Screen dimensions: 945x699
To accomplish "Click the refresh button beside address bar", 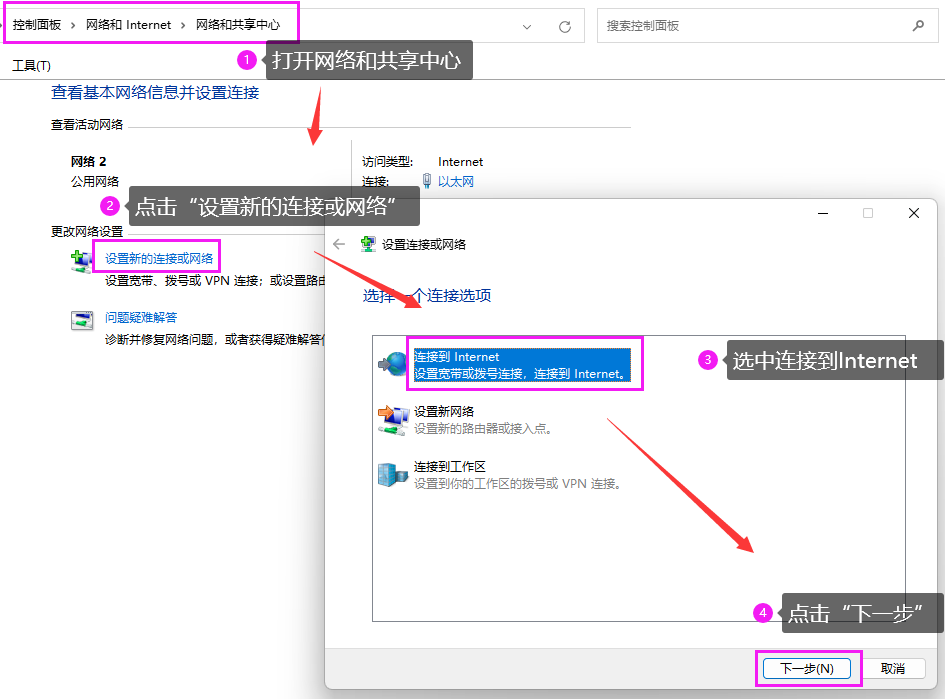I will pos(565,26).
